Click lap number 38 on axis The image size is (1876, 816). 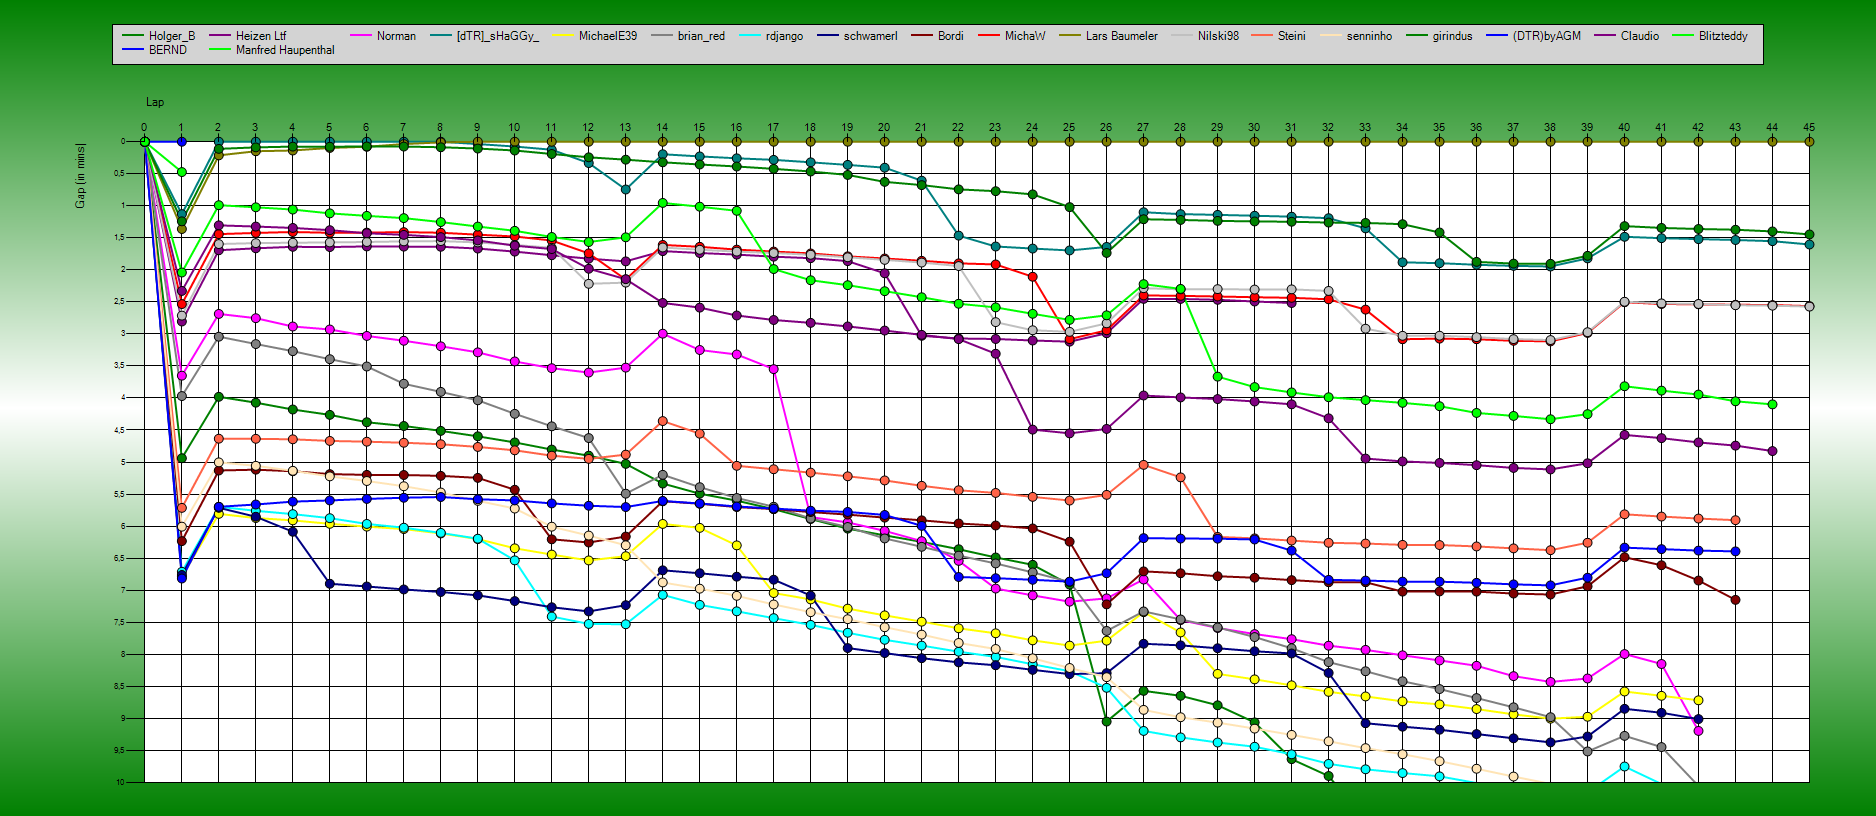1550,128
